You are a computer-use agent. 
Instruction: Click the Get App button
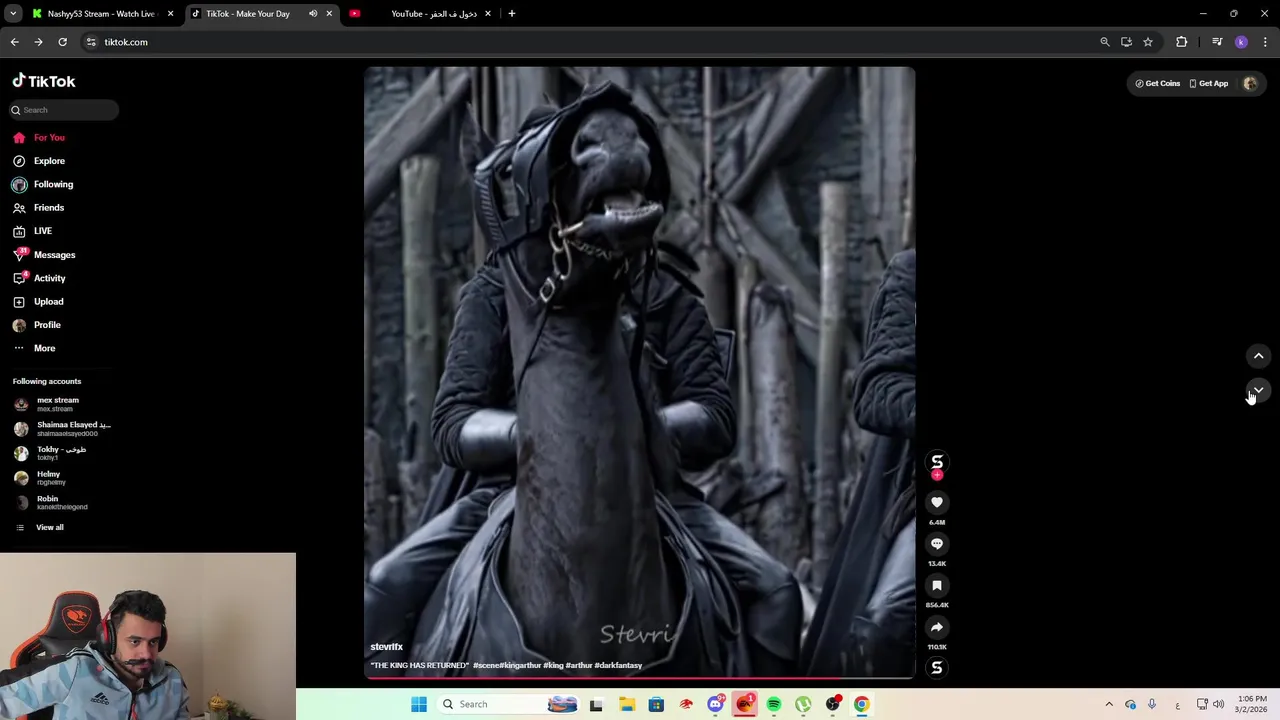pos(1209,84)
